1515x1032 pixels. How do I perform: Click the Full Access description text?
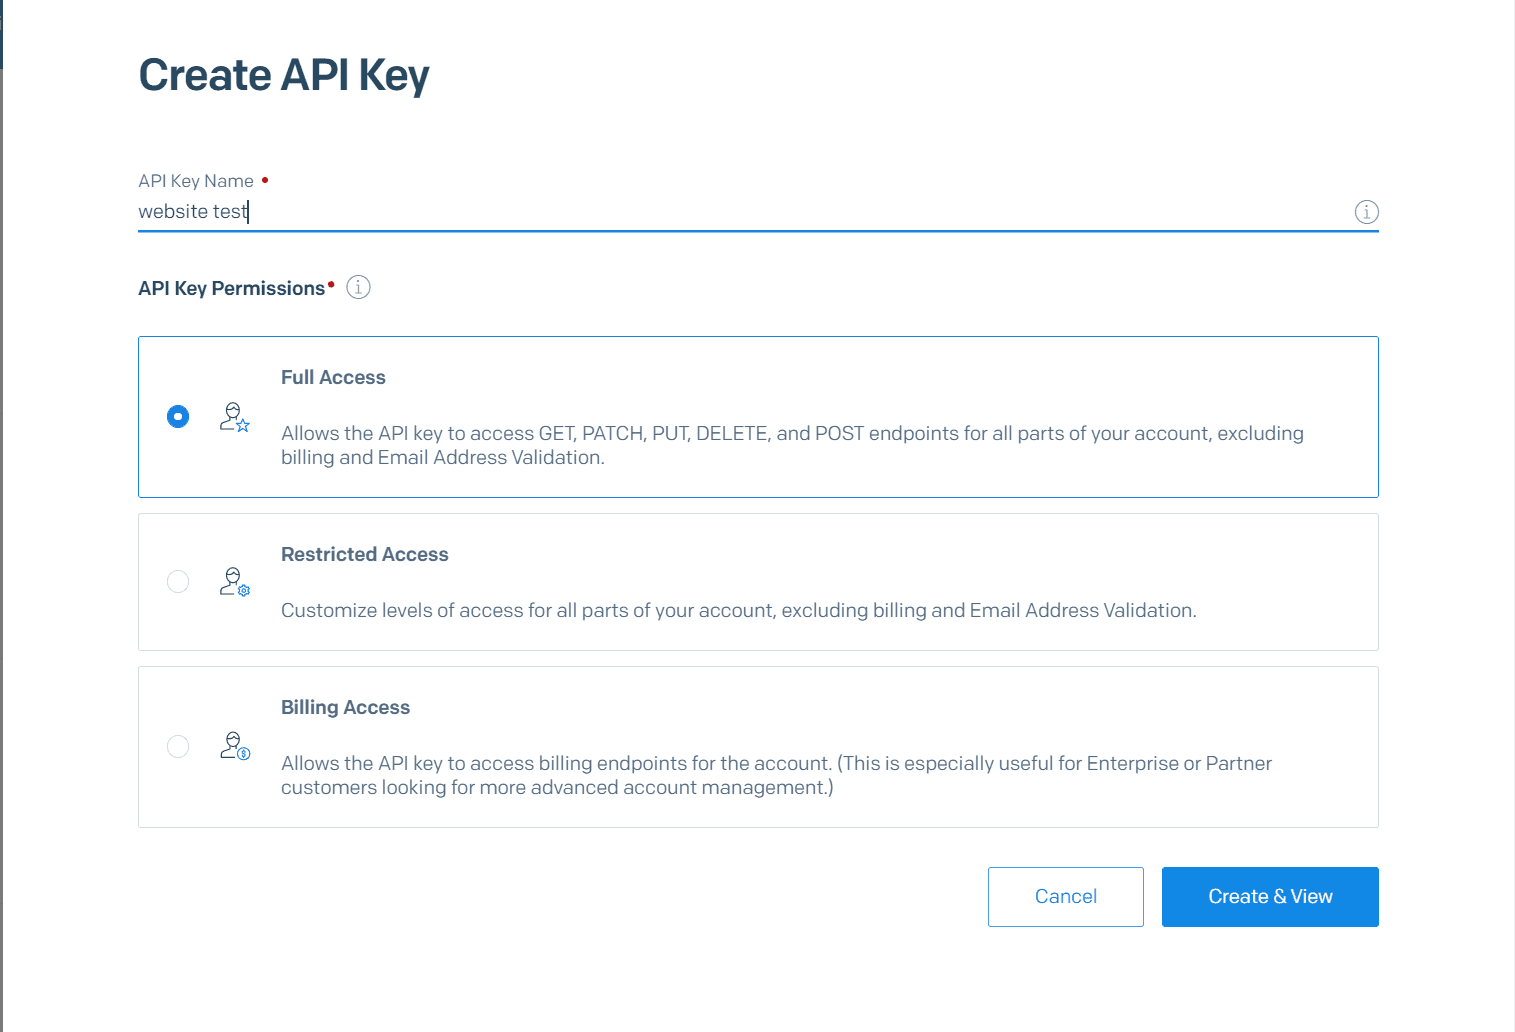click(792, 445)
